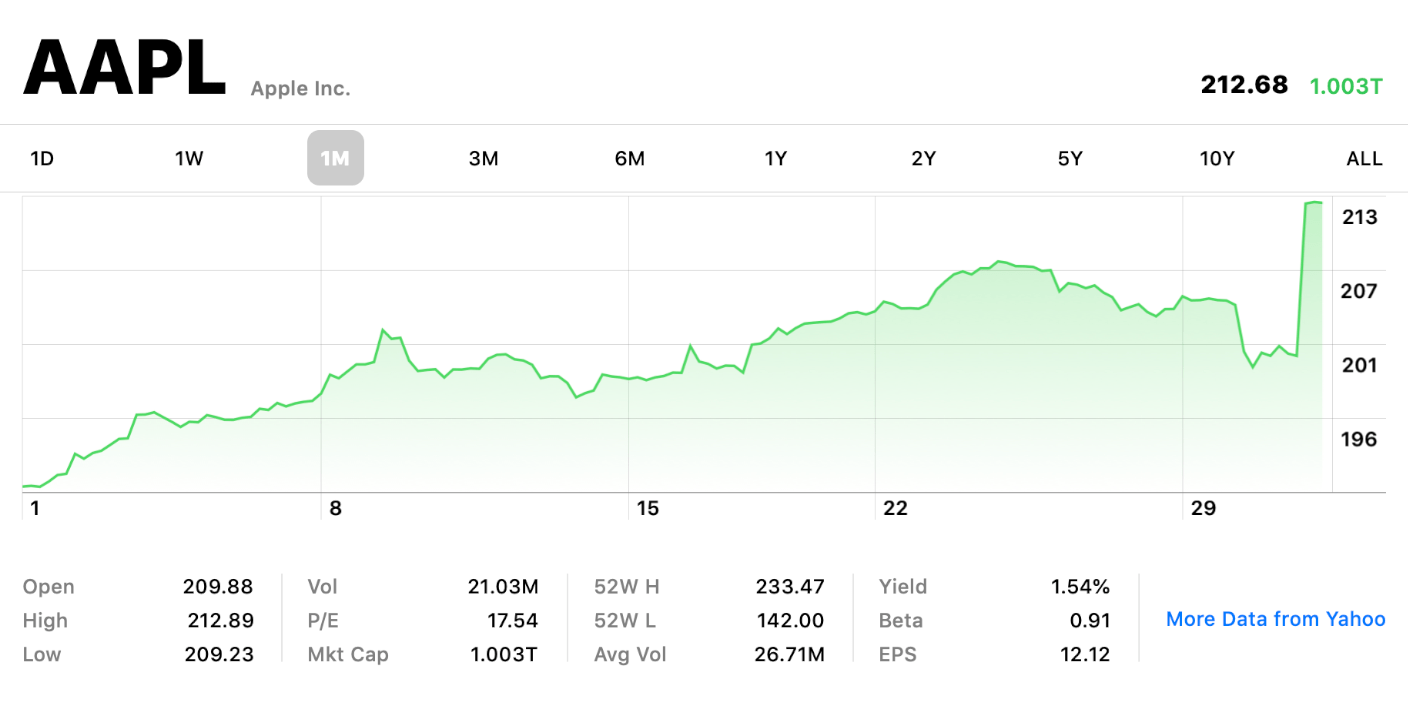Screen dimensions: 1408x718
Task: Click the AAPL ticker heading
Action: pos(125,69)
